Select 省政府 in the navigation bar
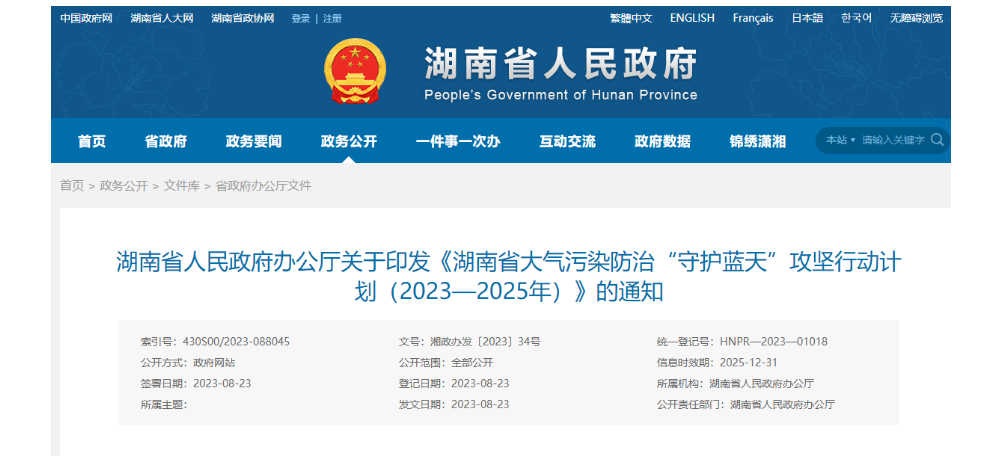986x467 pixels. pyautogui.click(x=166, y=141)
